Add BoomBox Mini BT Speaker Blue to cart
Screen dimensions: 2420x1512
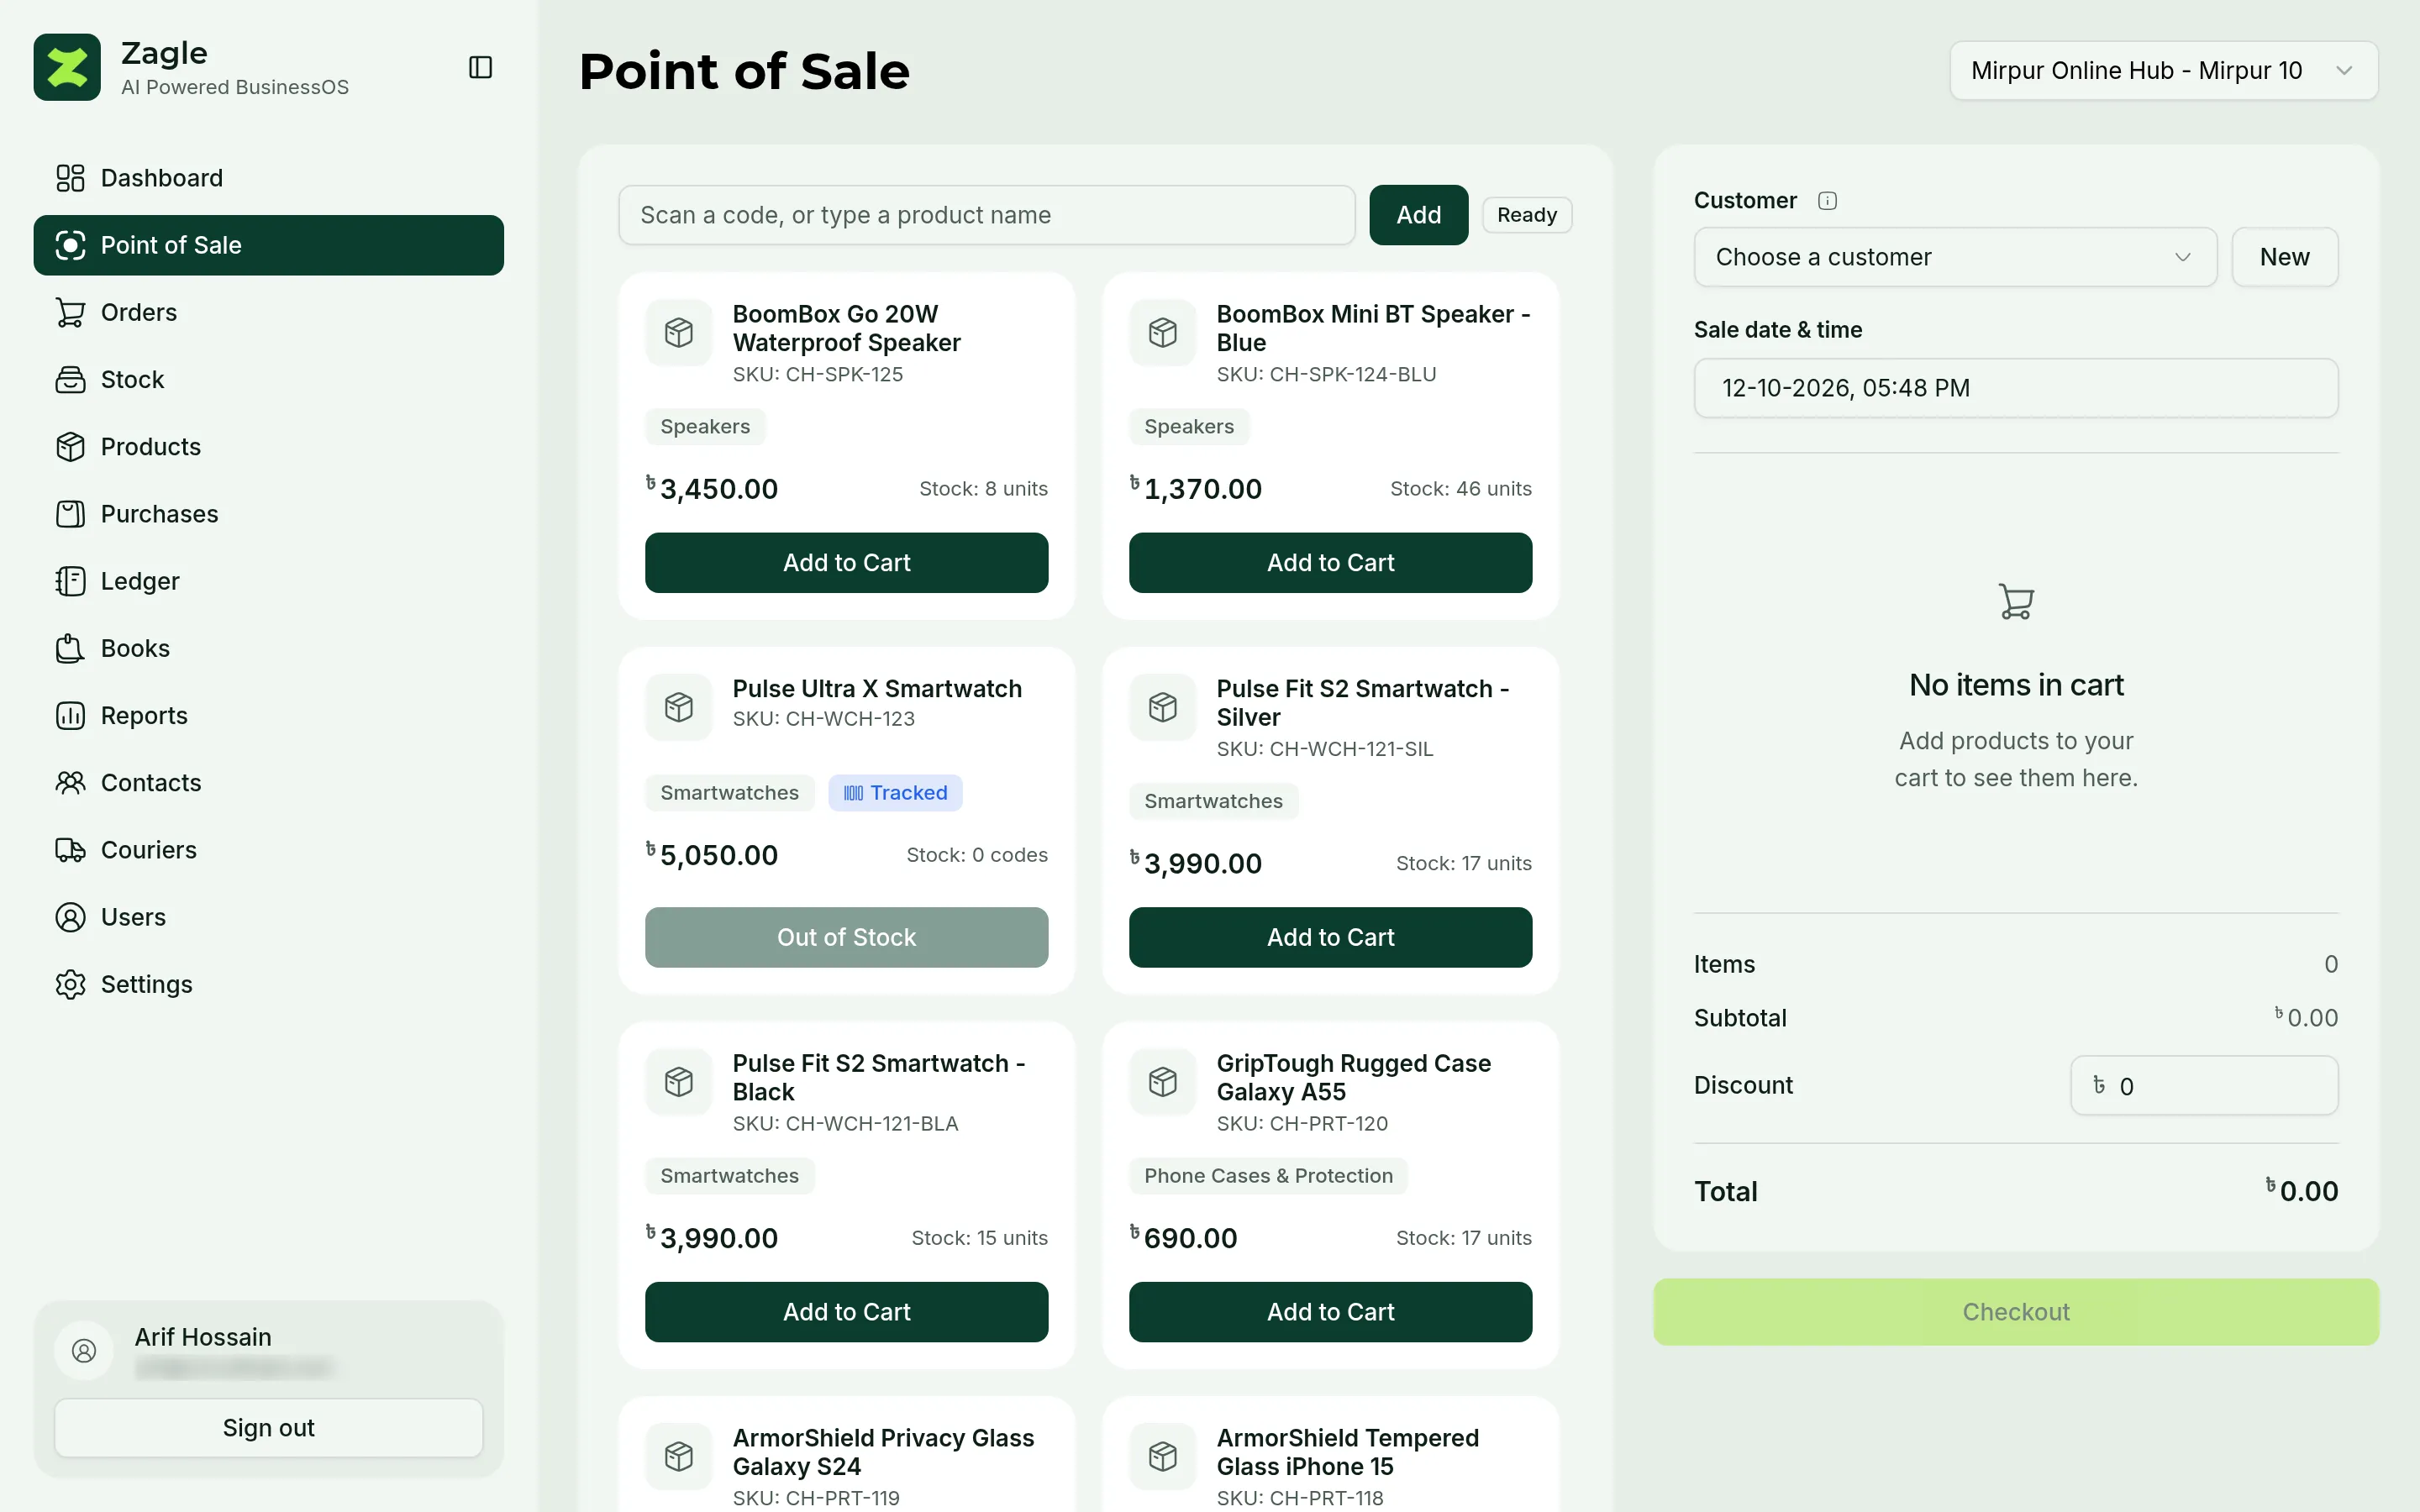click(1330, 563)
